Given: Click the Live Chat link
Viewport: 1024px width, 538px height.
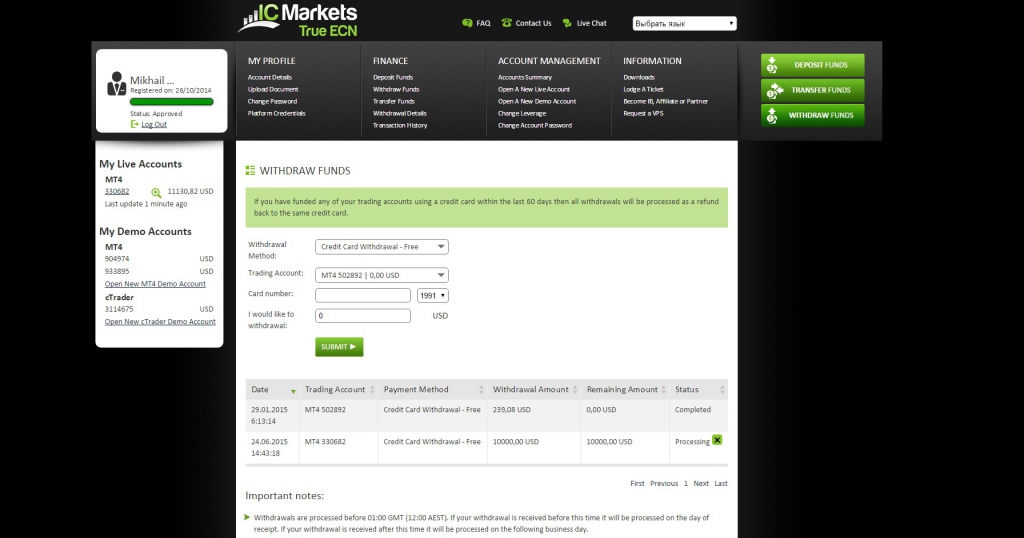Looking at the screenshot, I should coord(592,23).
